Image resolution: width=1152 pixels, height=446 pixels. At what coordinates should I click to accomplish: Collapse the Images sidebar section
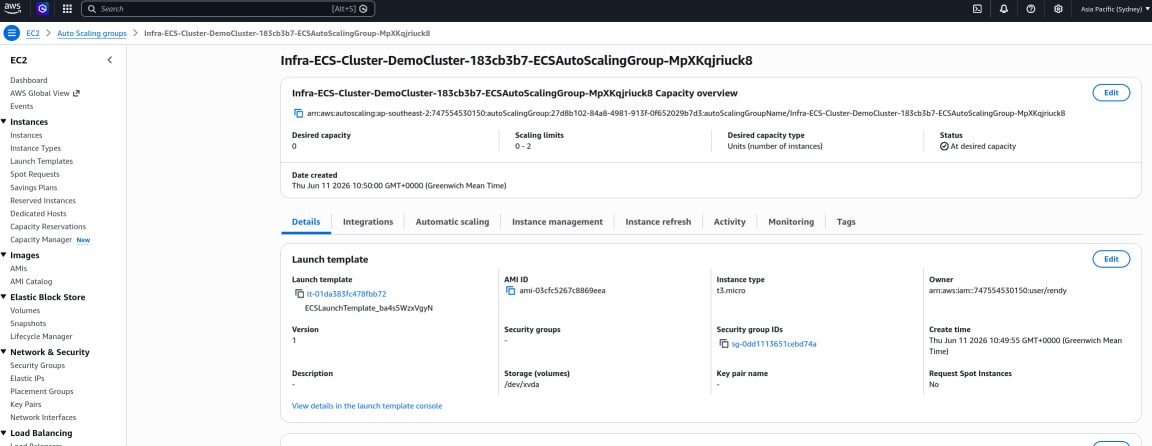[4, 255]
